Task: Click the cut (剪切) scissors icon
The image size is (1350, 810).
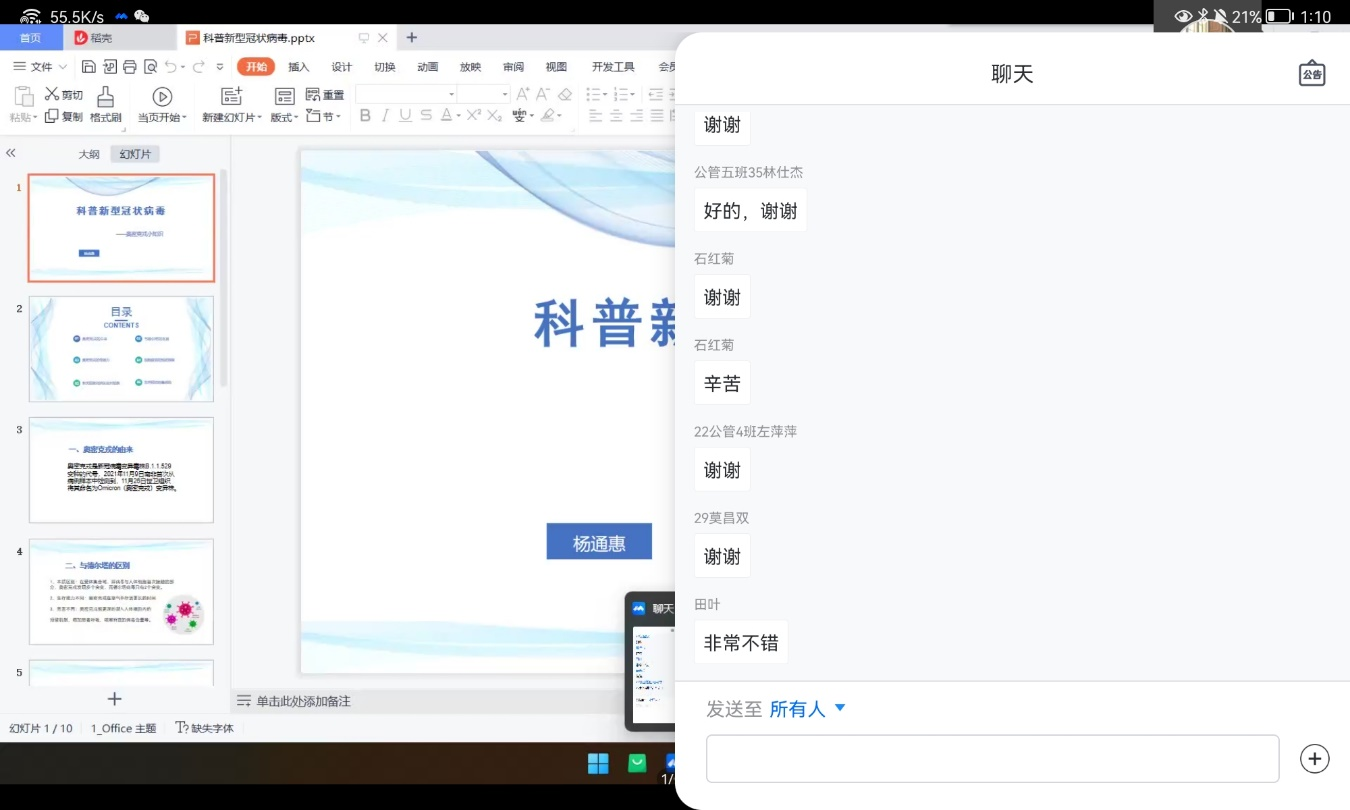Action: (x=53, y=94)
